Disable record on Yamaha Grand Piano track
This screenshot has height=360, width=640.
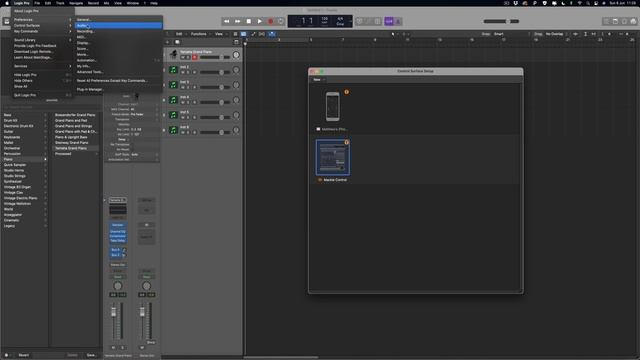tap(195, 58)
